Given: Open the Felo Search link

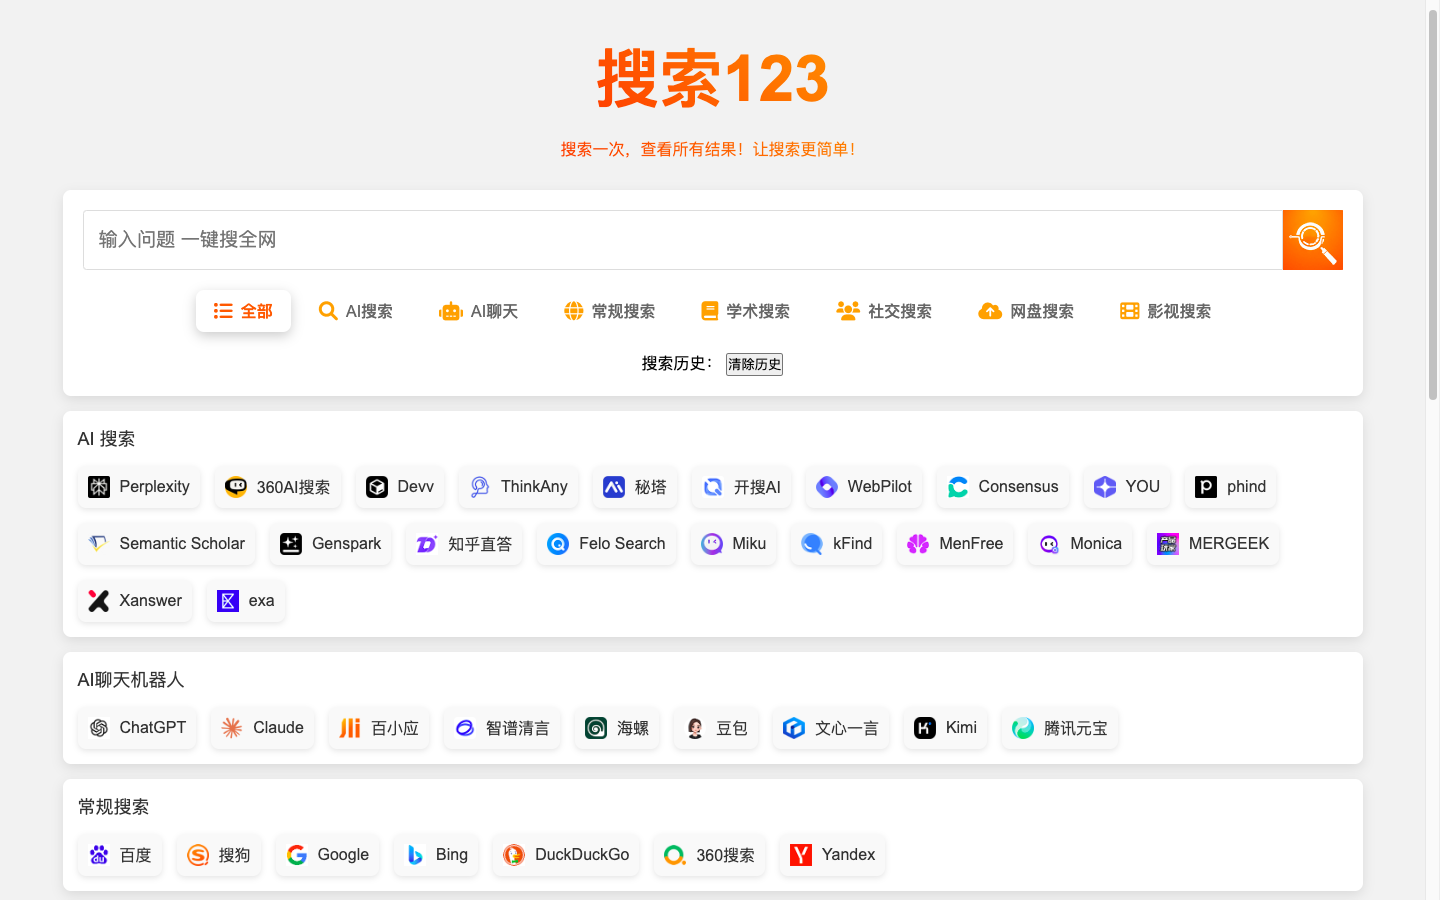Looking at the screenshot, I should coord(606,544).
